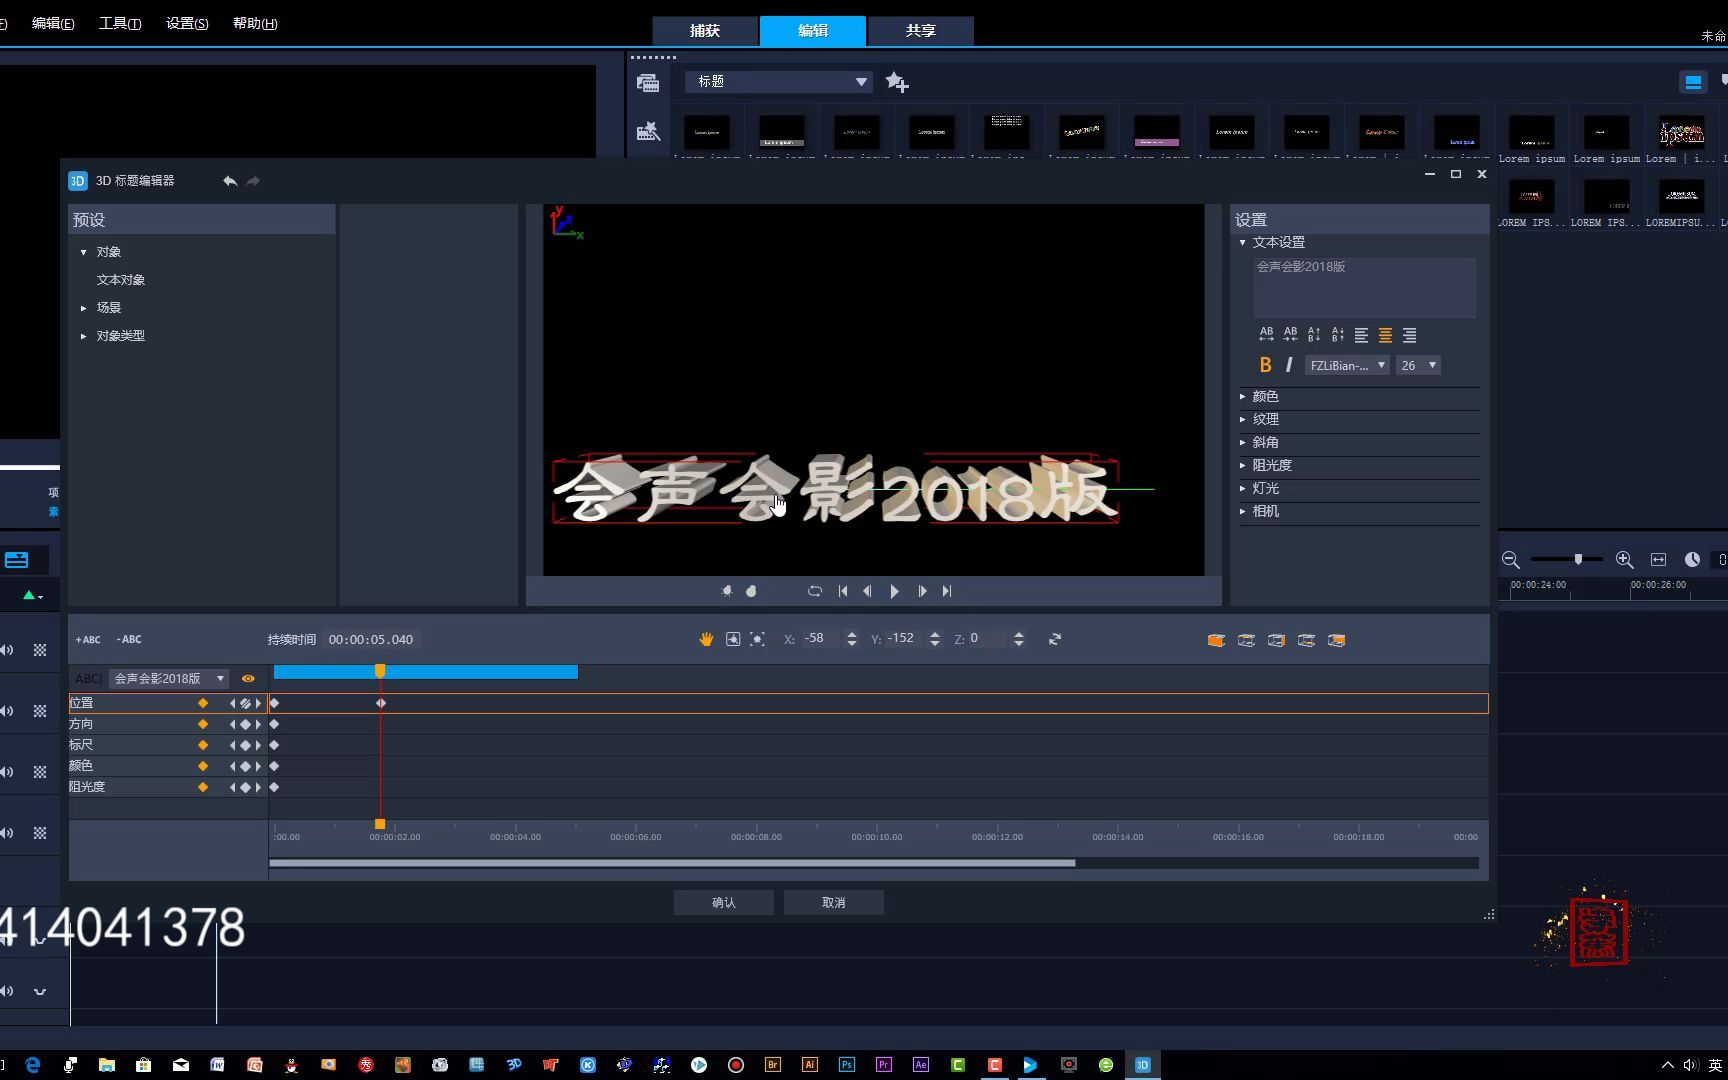Click +ABC to add text object

[x=88, y=639]
